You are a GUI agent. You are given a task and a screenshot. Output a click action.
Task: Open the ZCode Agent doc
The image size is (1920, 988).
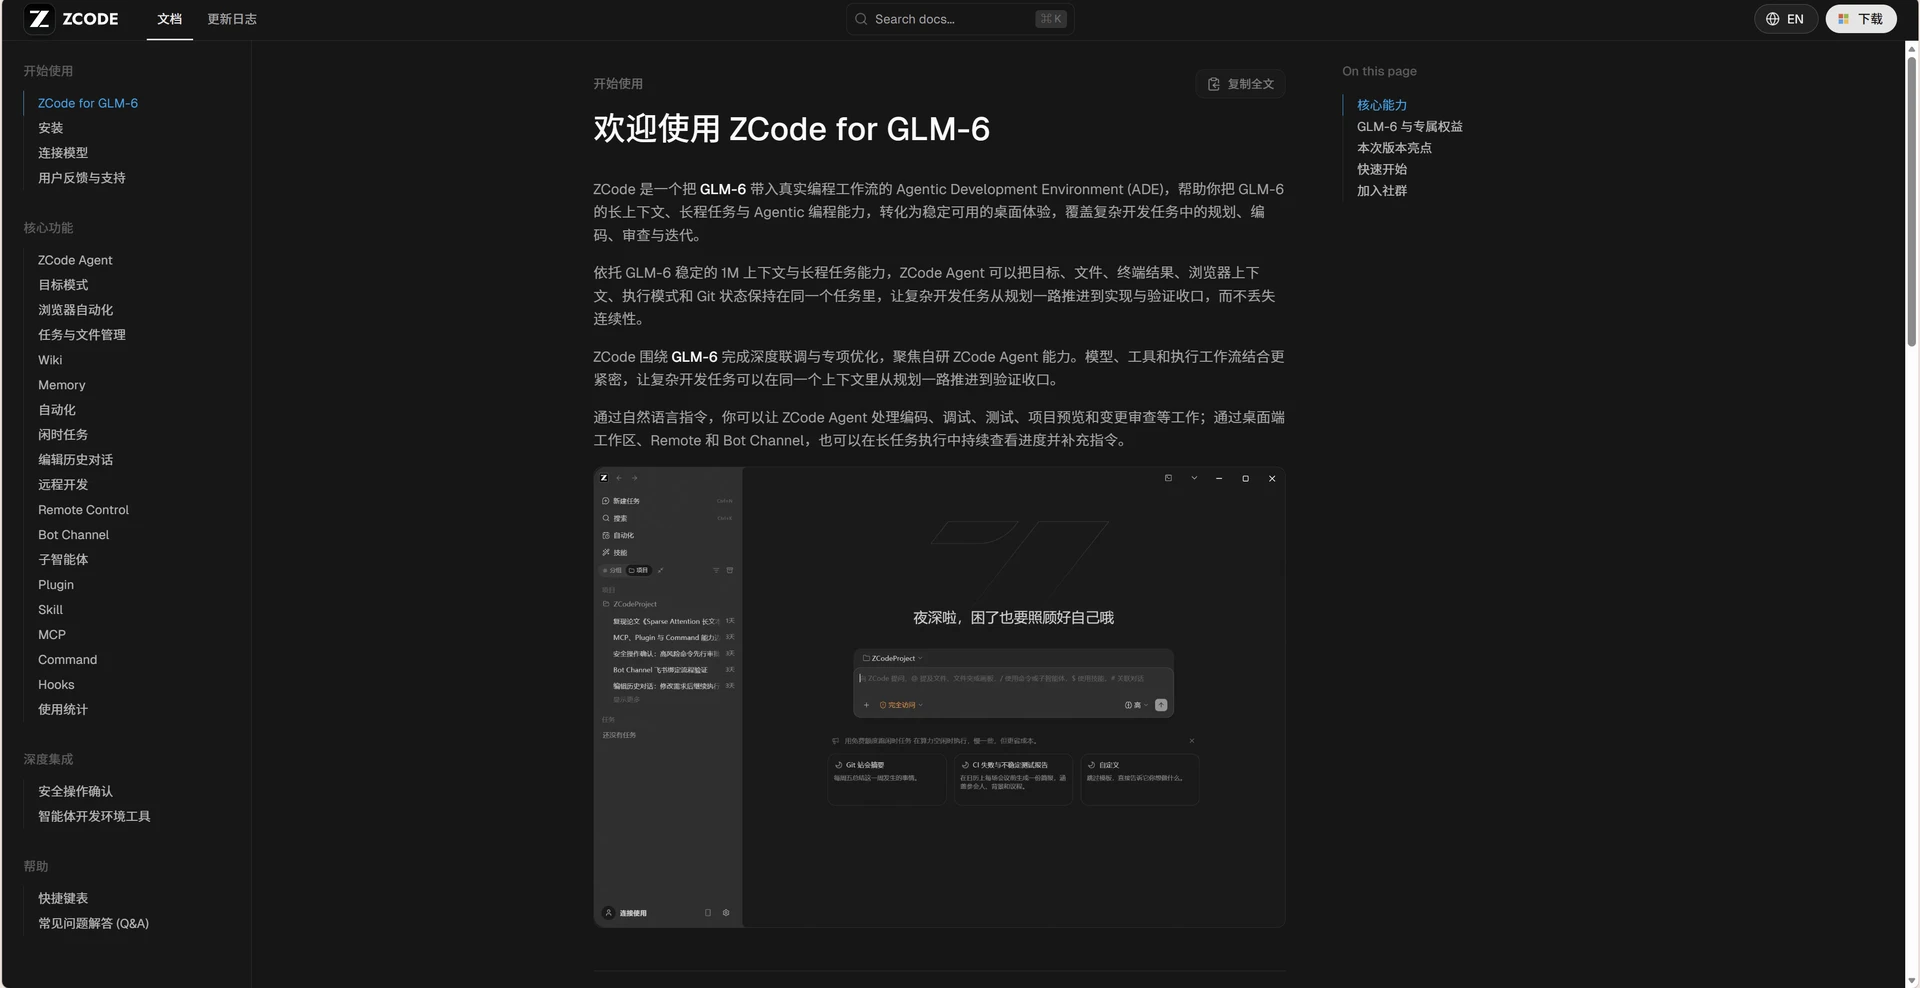75,260
